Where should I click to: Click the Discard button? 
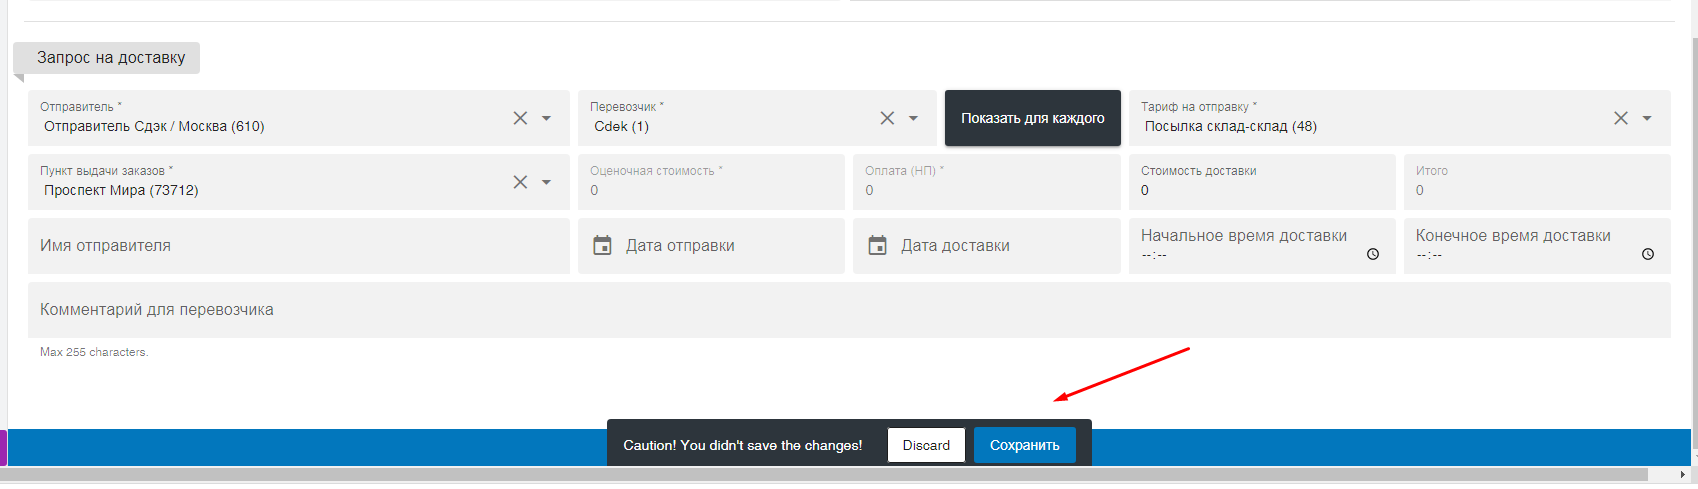click(x=926, y=445)
